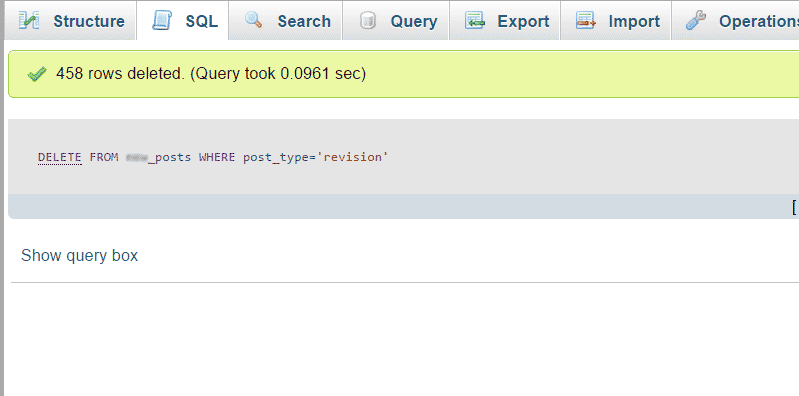
Task: Open the Structure tab
Action: (x=70, y=21)
